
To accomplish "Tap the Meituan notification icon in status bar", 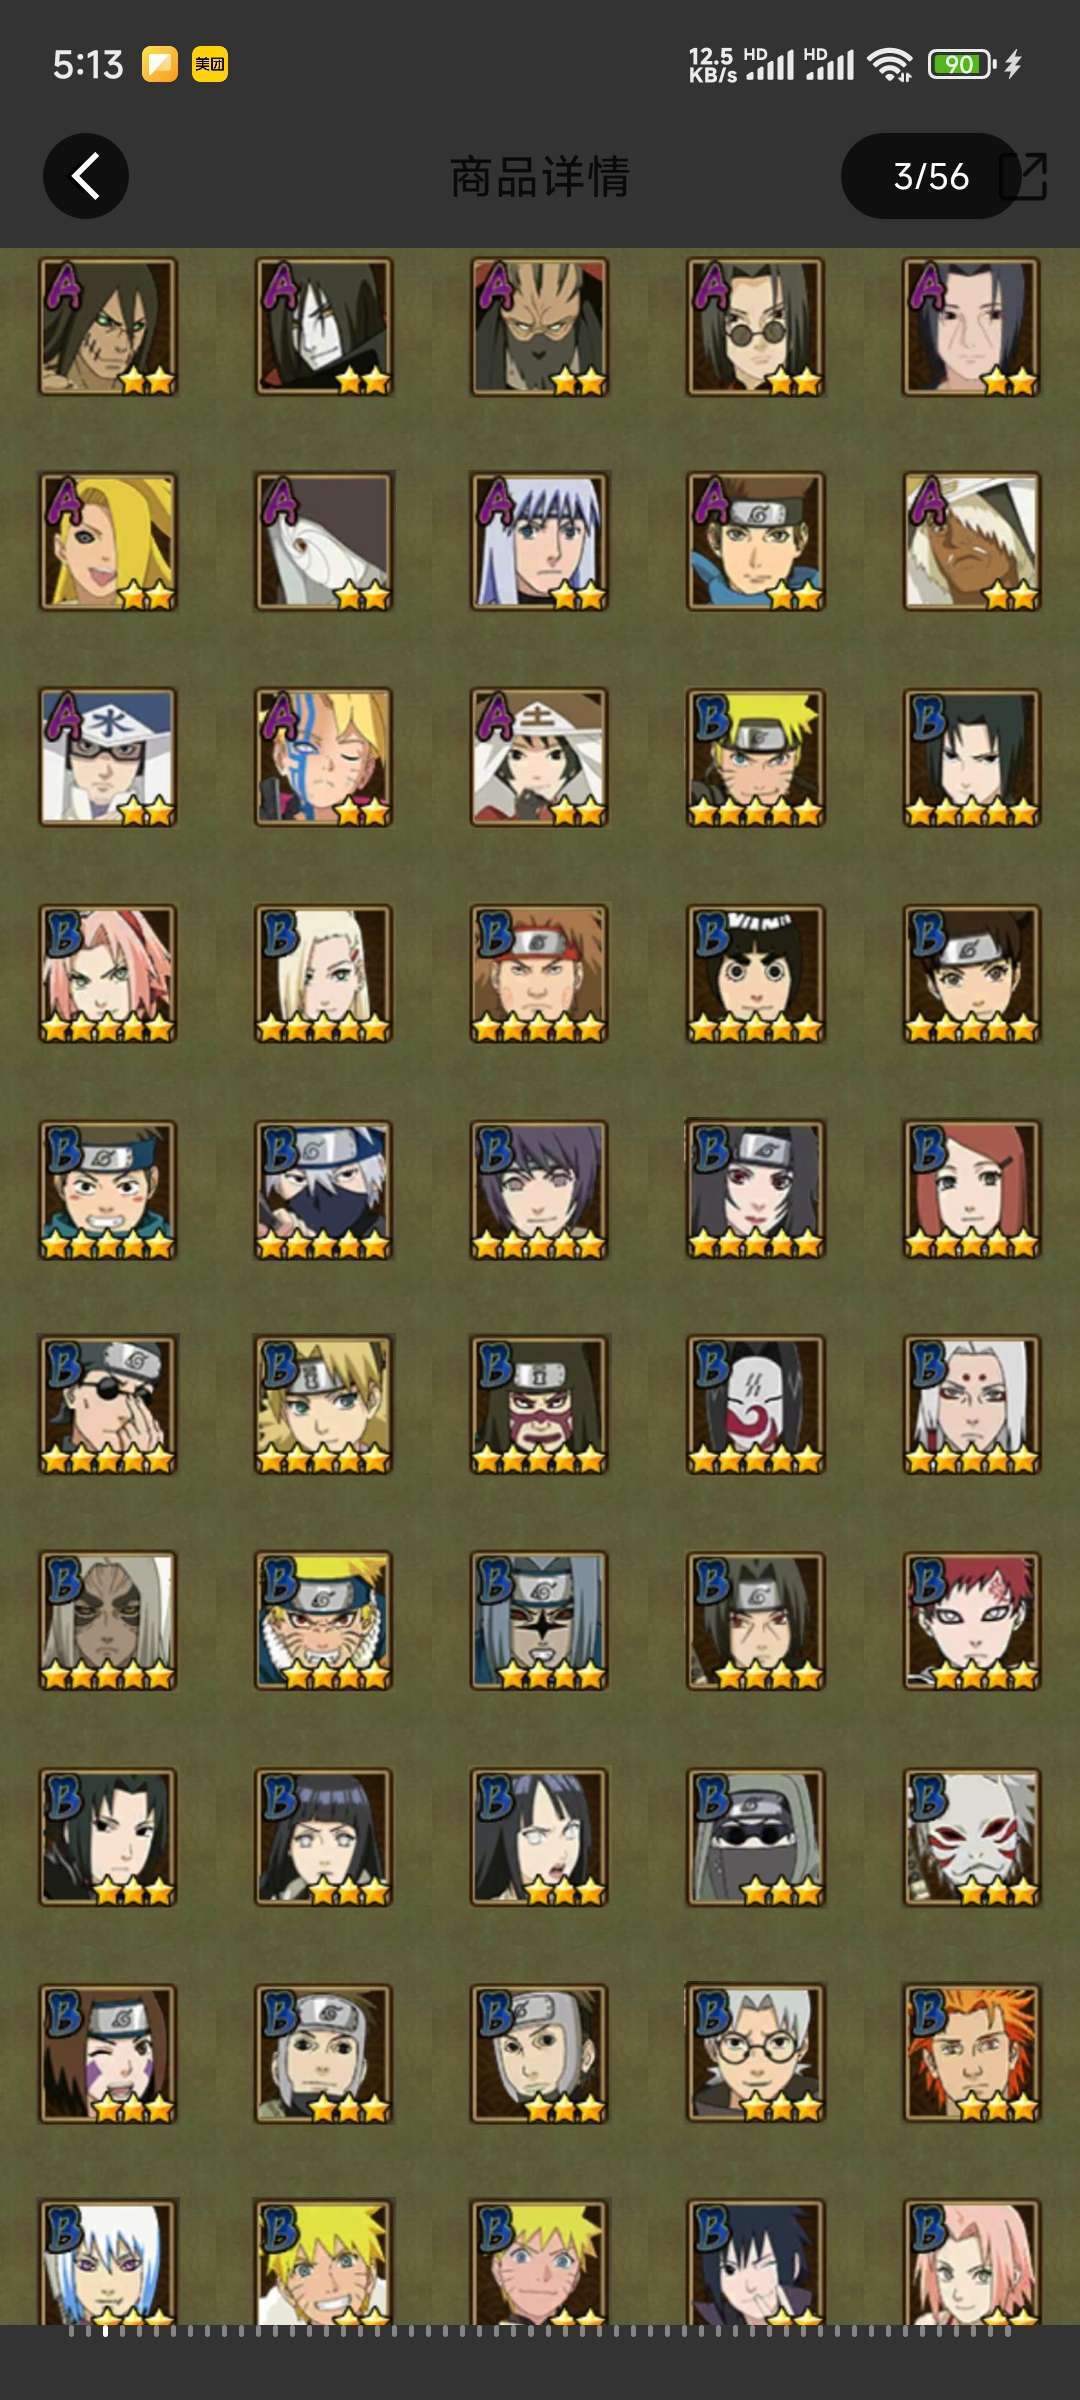I will pyautogui.click(x=210, y=64).
